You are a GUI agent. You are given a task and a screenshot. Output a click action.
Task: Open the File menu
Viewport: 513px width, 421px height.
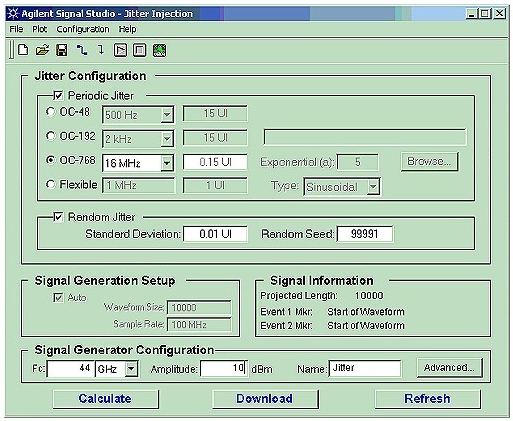click(x=16, y=29)
